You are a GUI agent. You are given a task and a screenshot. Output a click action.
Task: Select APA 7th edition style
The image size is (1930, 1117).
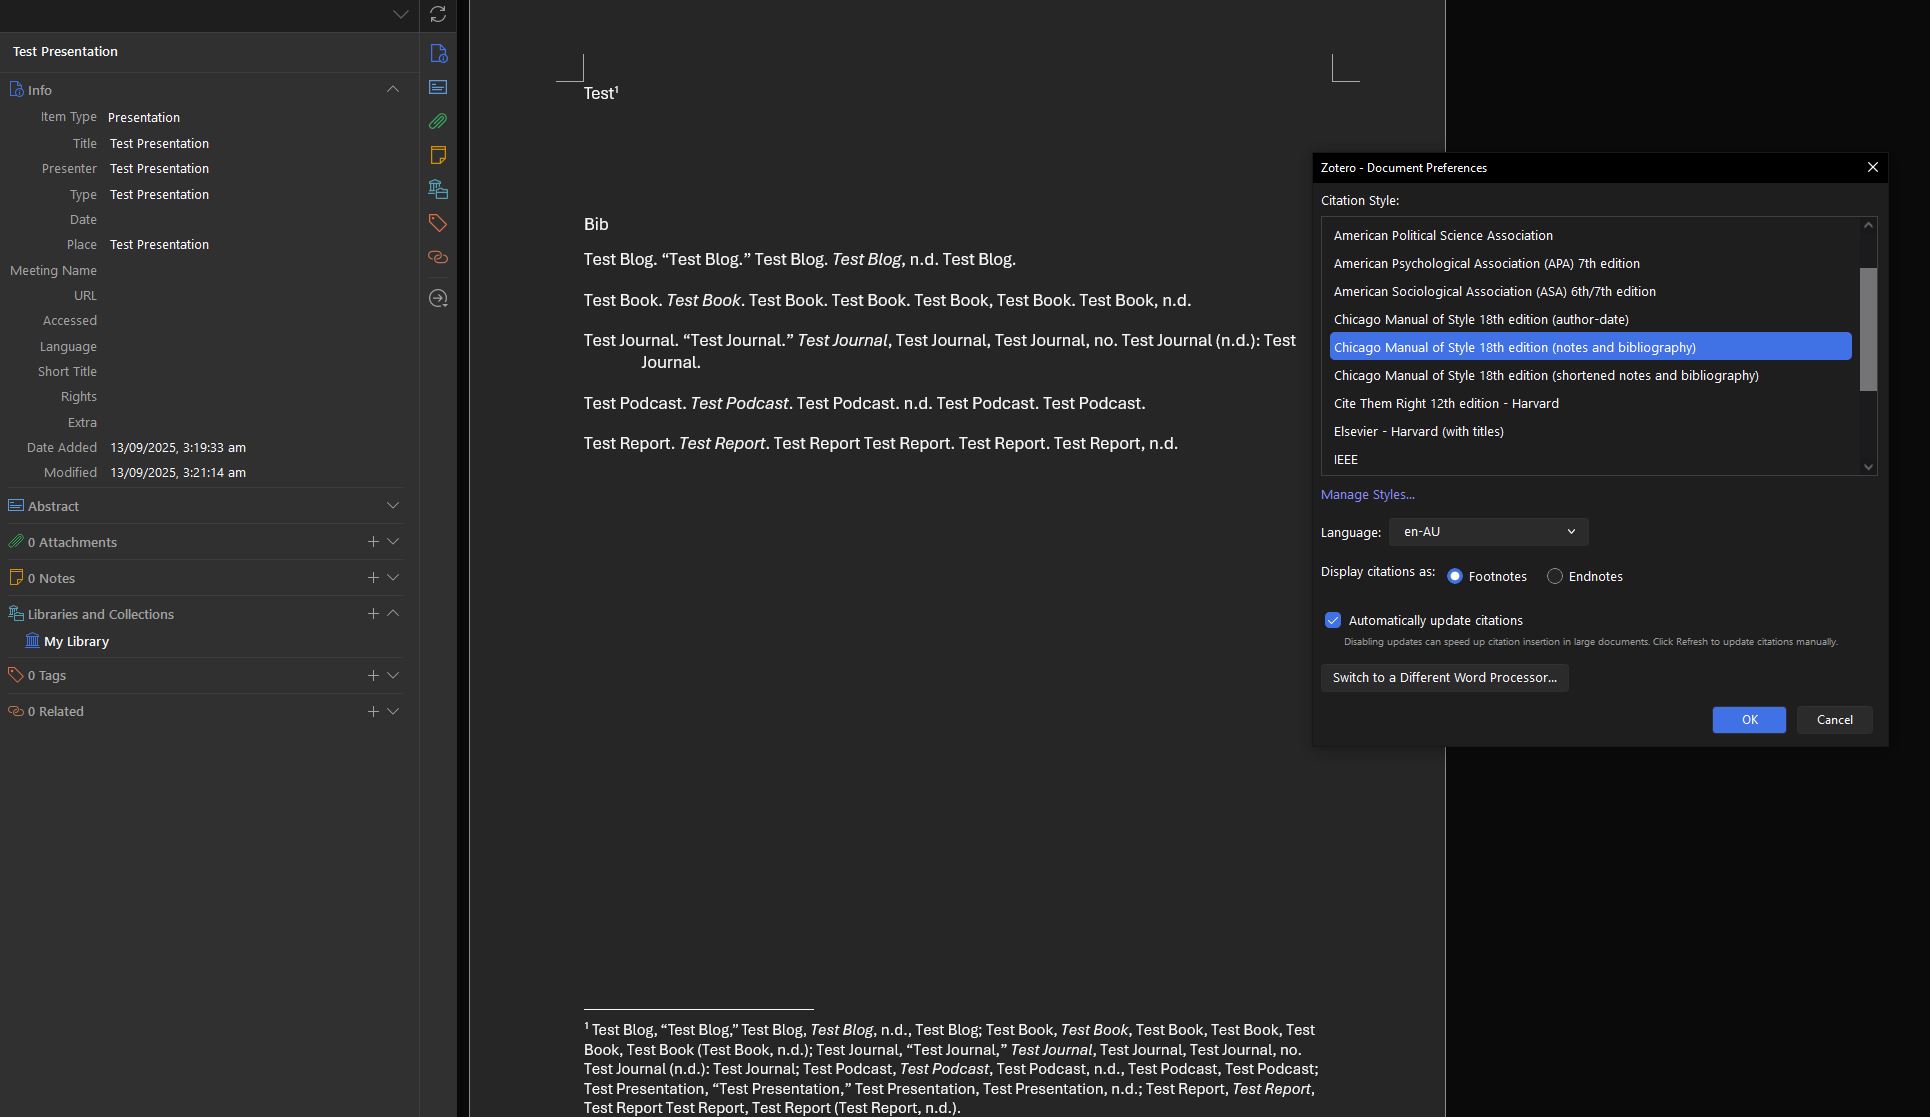click(1486, 264)
